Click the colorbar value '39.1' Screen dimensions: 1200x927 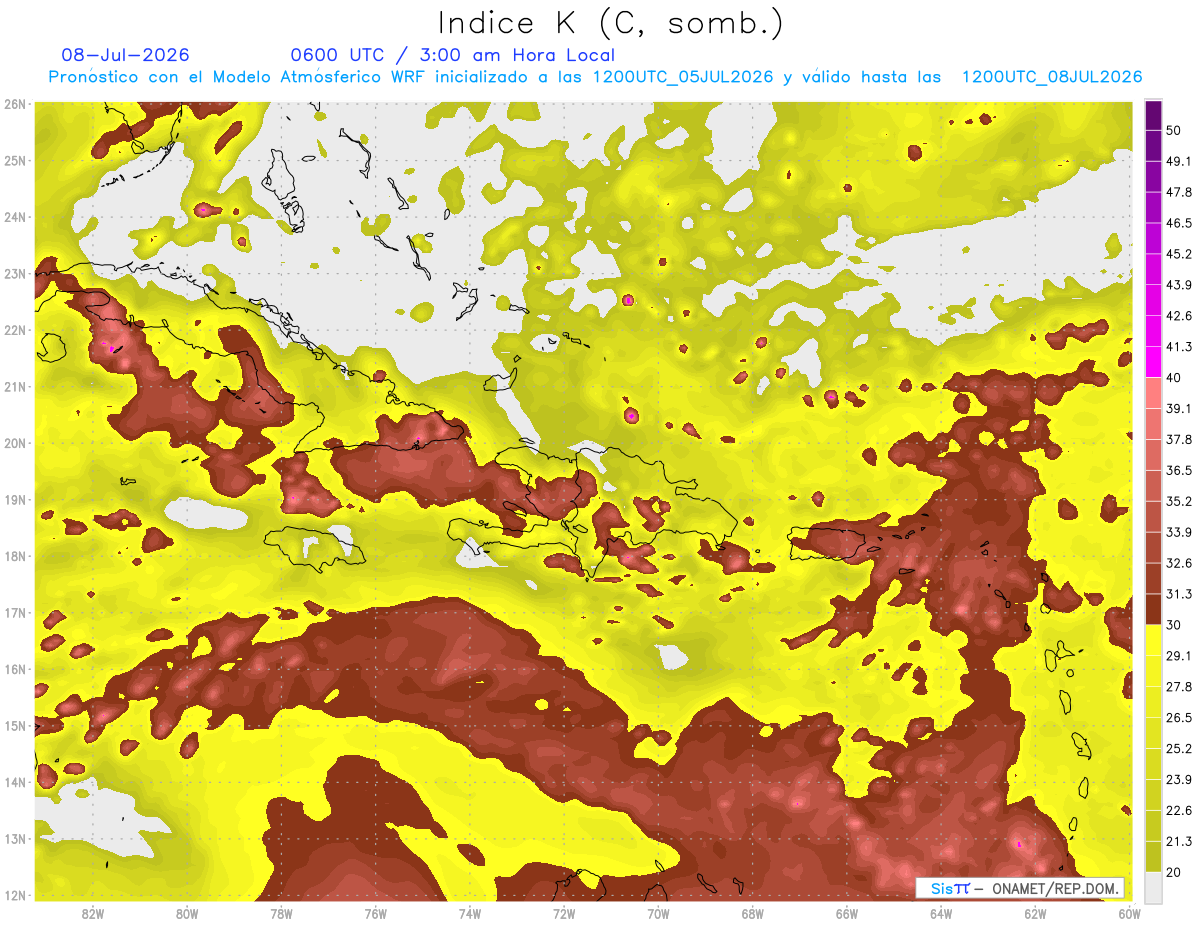pos(1179,409)
